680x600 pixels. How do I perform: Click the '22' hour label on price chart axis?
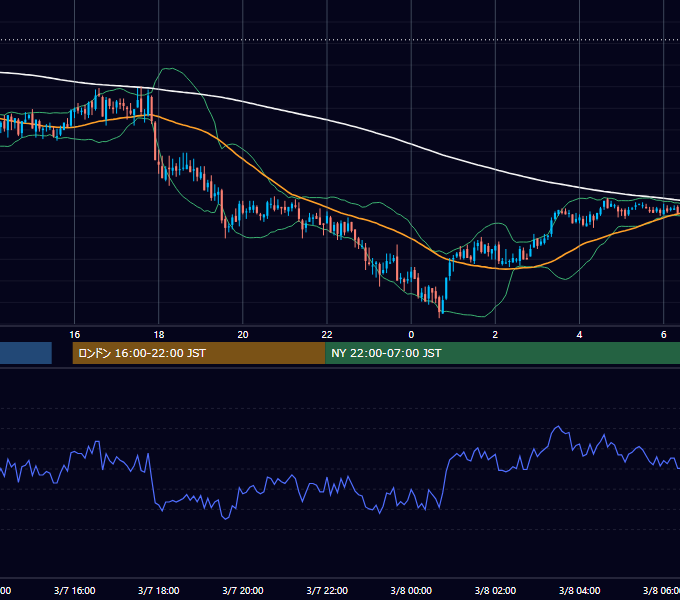[x=327, y=334]
